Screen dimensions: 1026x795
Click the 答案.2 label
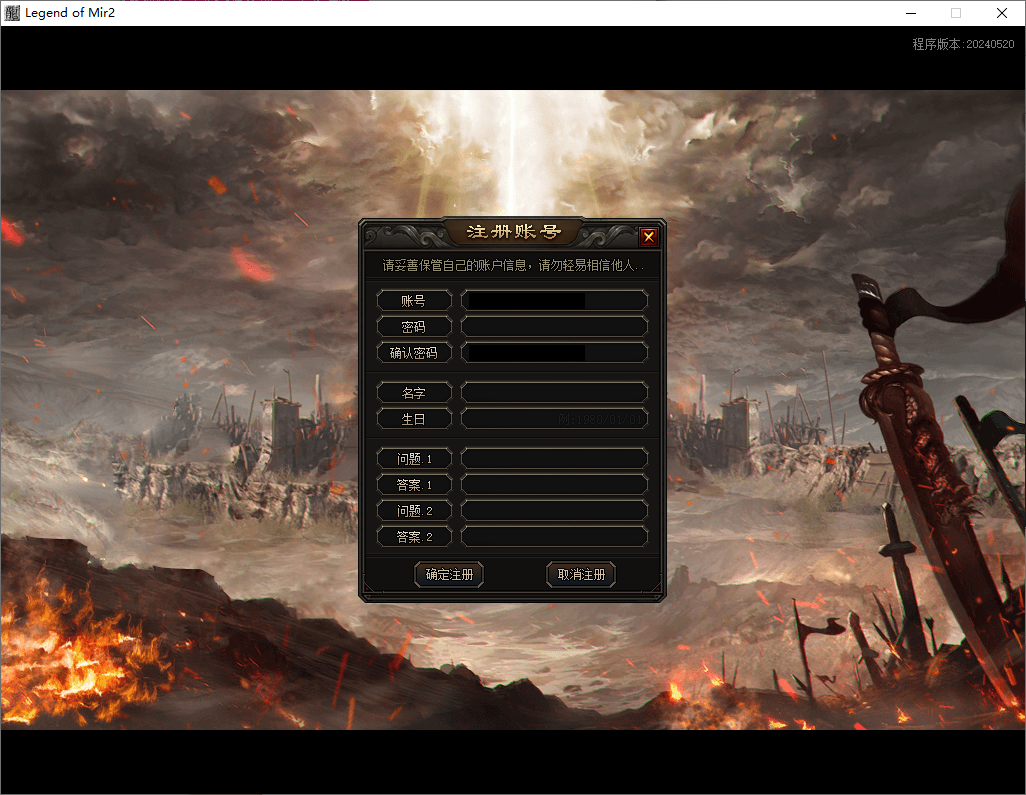[414, 537]
